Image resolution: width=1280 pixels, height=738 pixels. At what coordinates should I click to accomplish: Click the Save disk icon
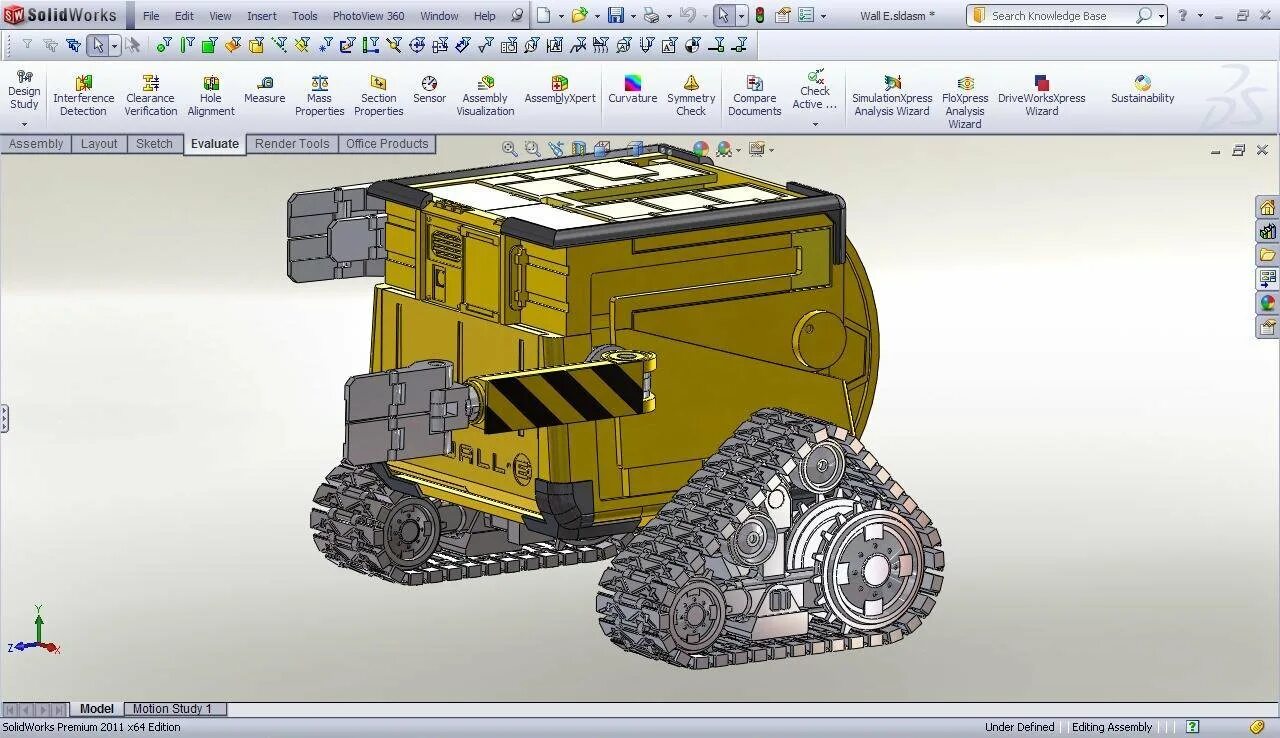tap(616, 15)
